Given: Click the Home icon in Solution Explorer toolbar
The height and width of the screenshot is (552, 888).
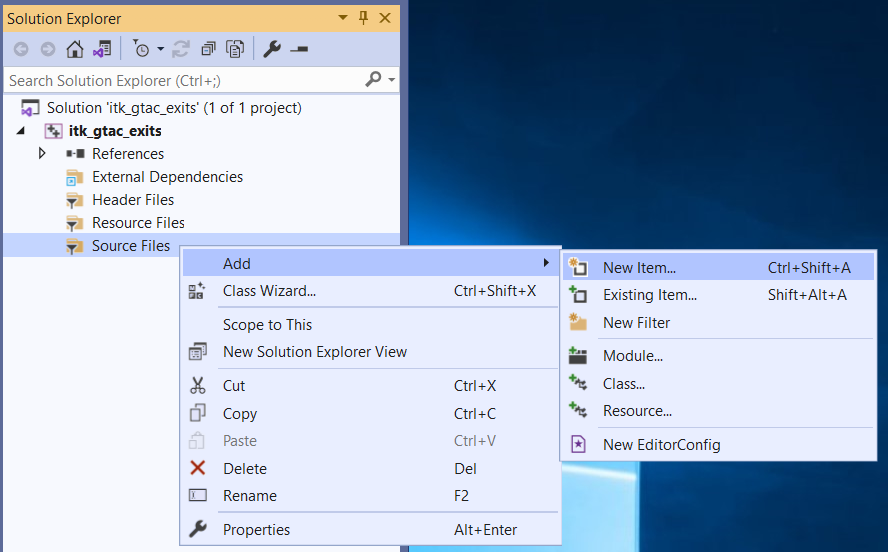Looking at the screenshot, I should 75,49.
